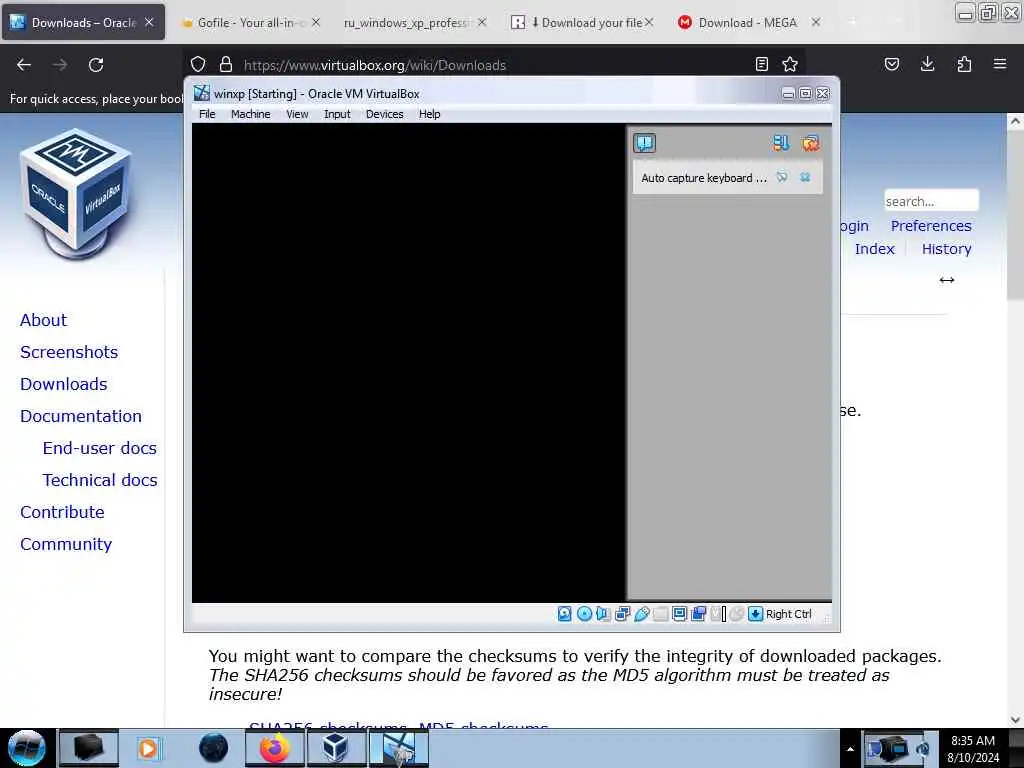
Task: Click the network indicator in VM status bar
Action: coord(622,614)
